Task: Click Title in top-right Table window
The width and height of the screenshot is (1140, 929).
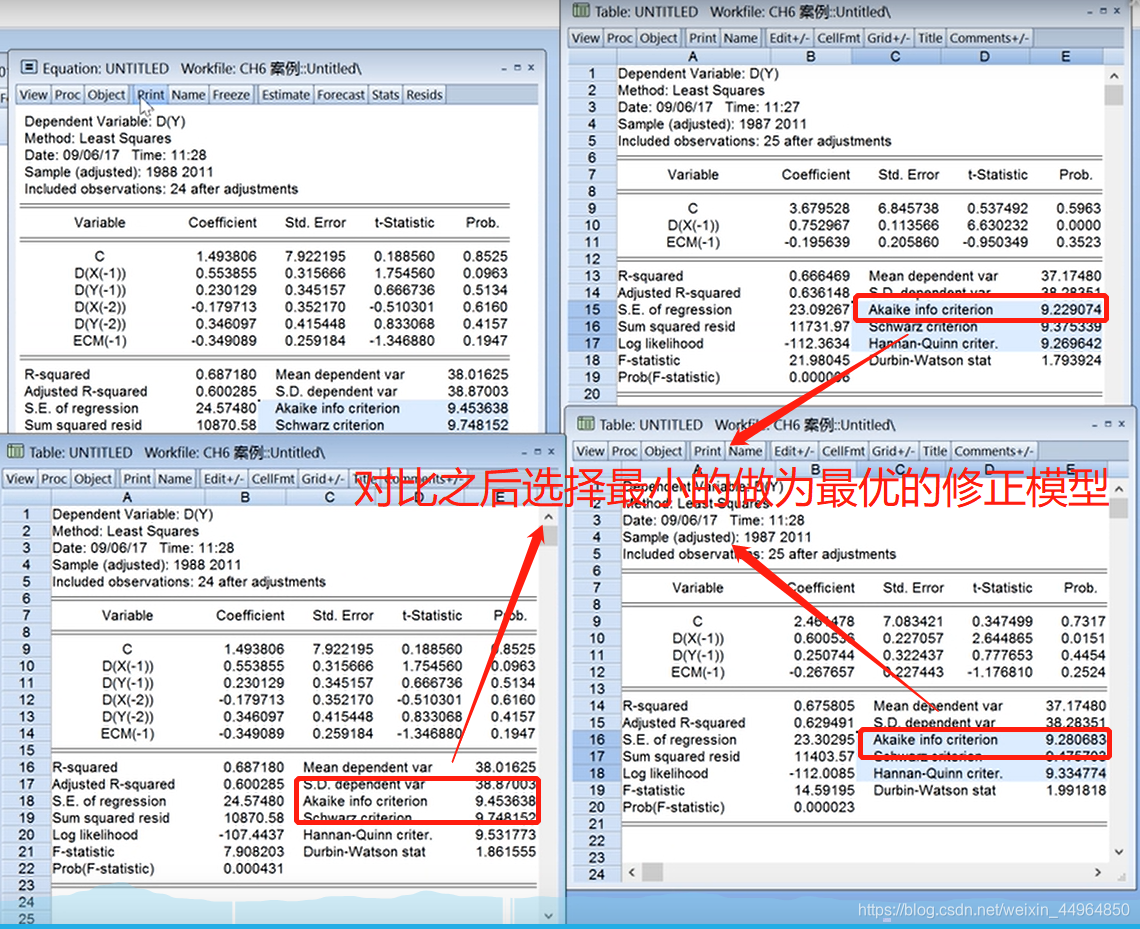Action: click(x=929, y=38)
